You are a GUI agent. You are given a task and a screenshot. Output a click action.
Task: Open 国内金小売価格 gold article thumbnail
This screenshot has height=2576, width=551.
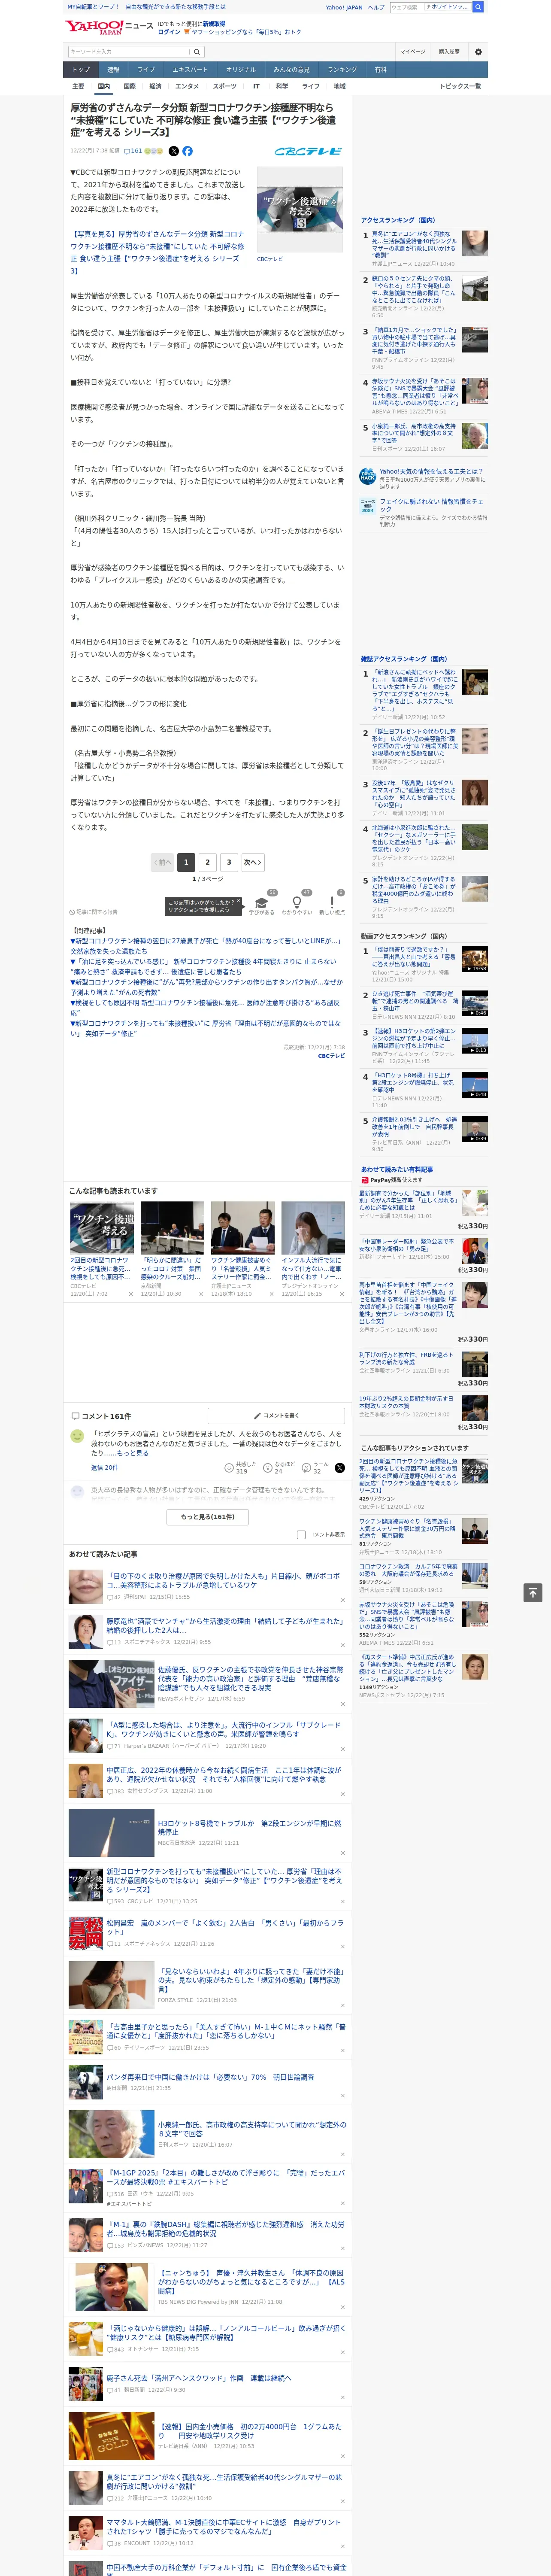[x=111, y=2436]
